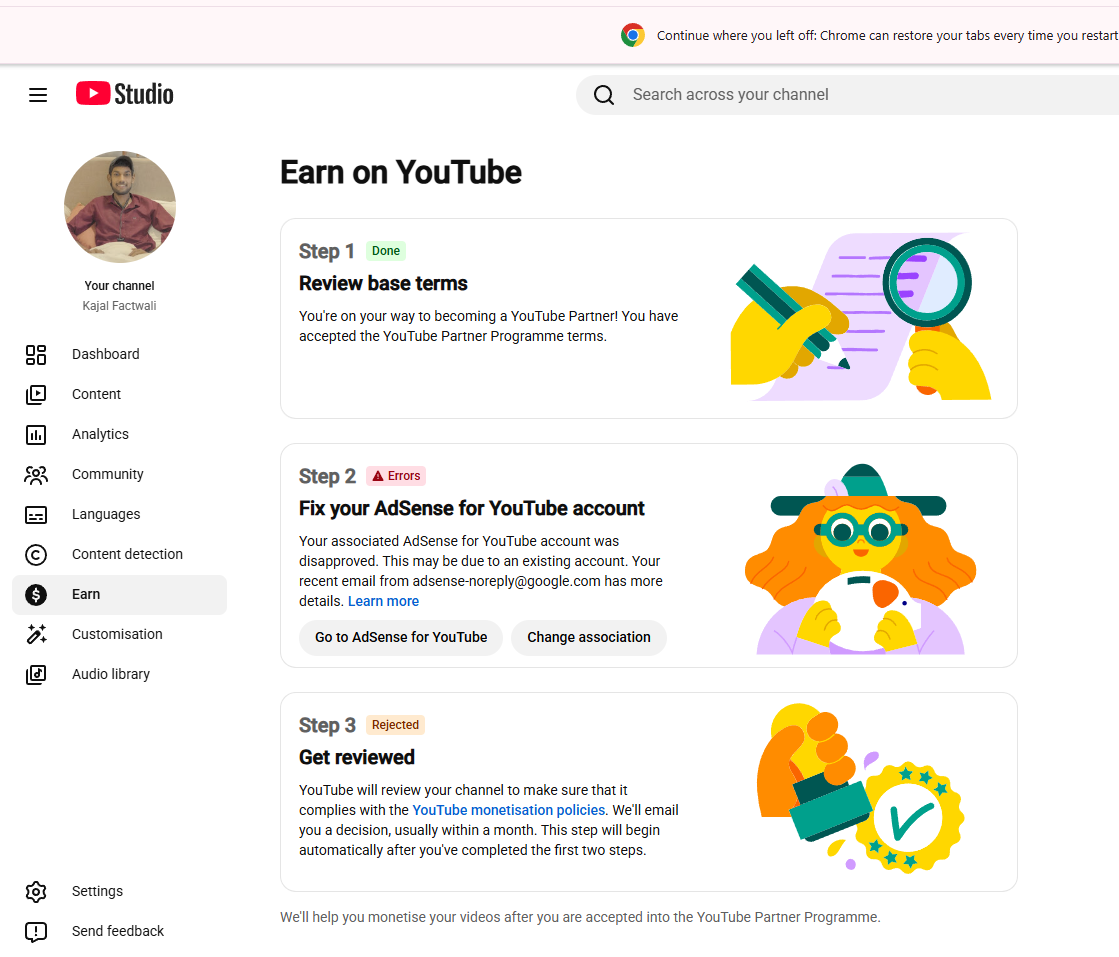Click the Step 2 character with hat illustration
The width and height of the screenshot is (1119, 957).
click(x=861, y=559)
